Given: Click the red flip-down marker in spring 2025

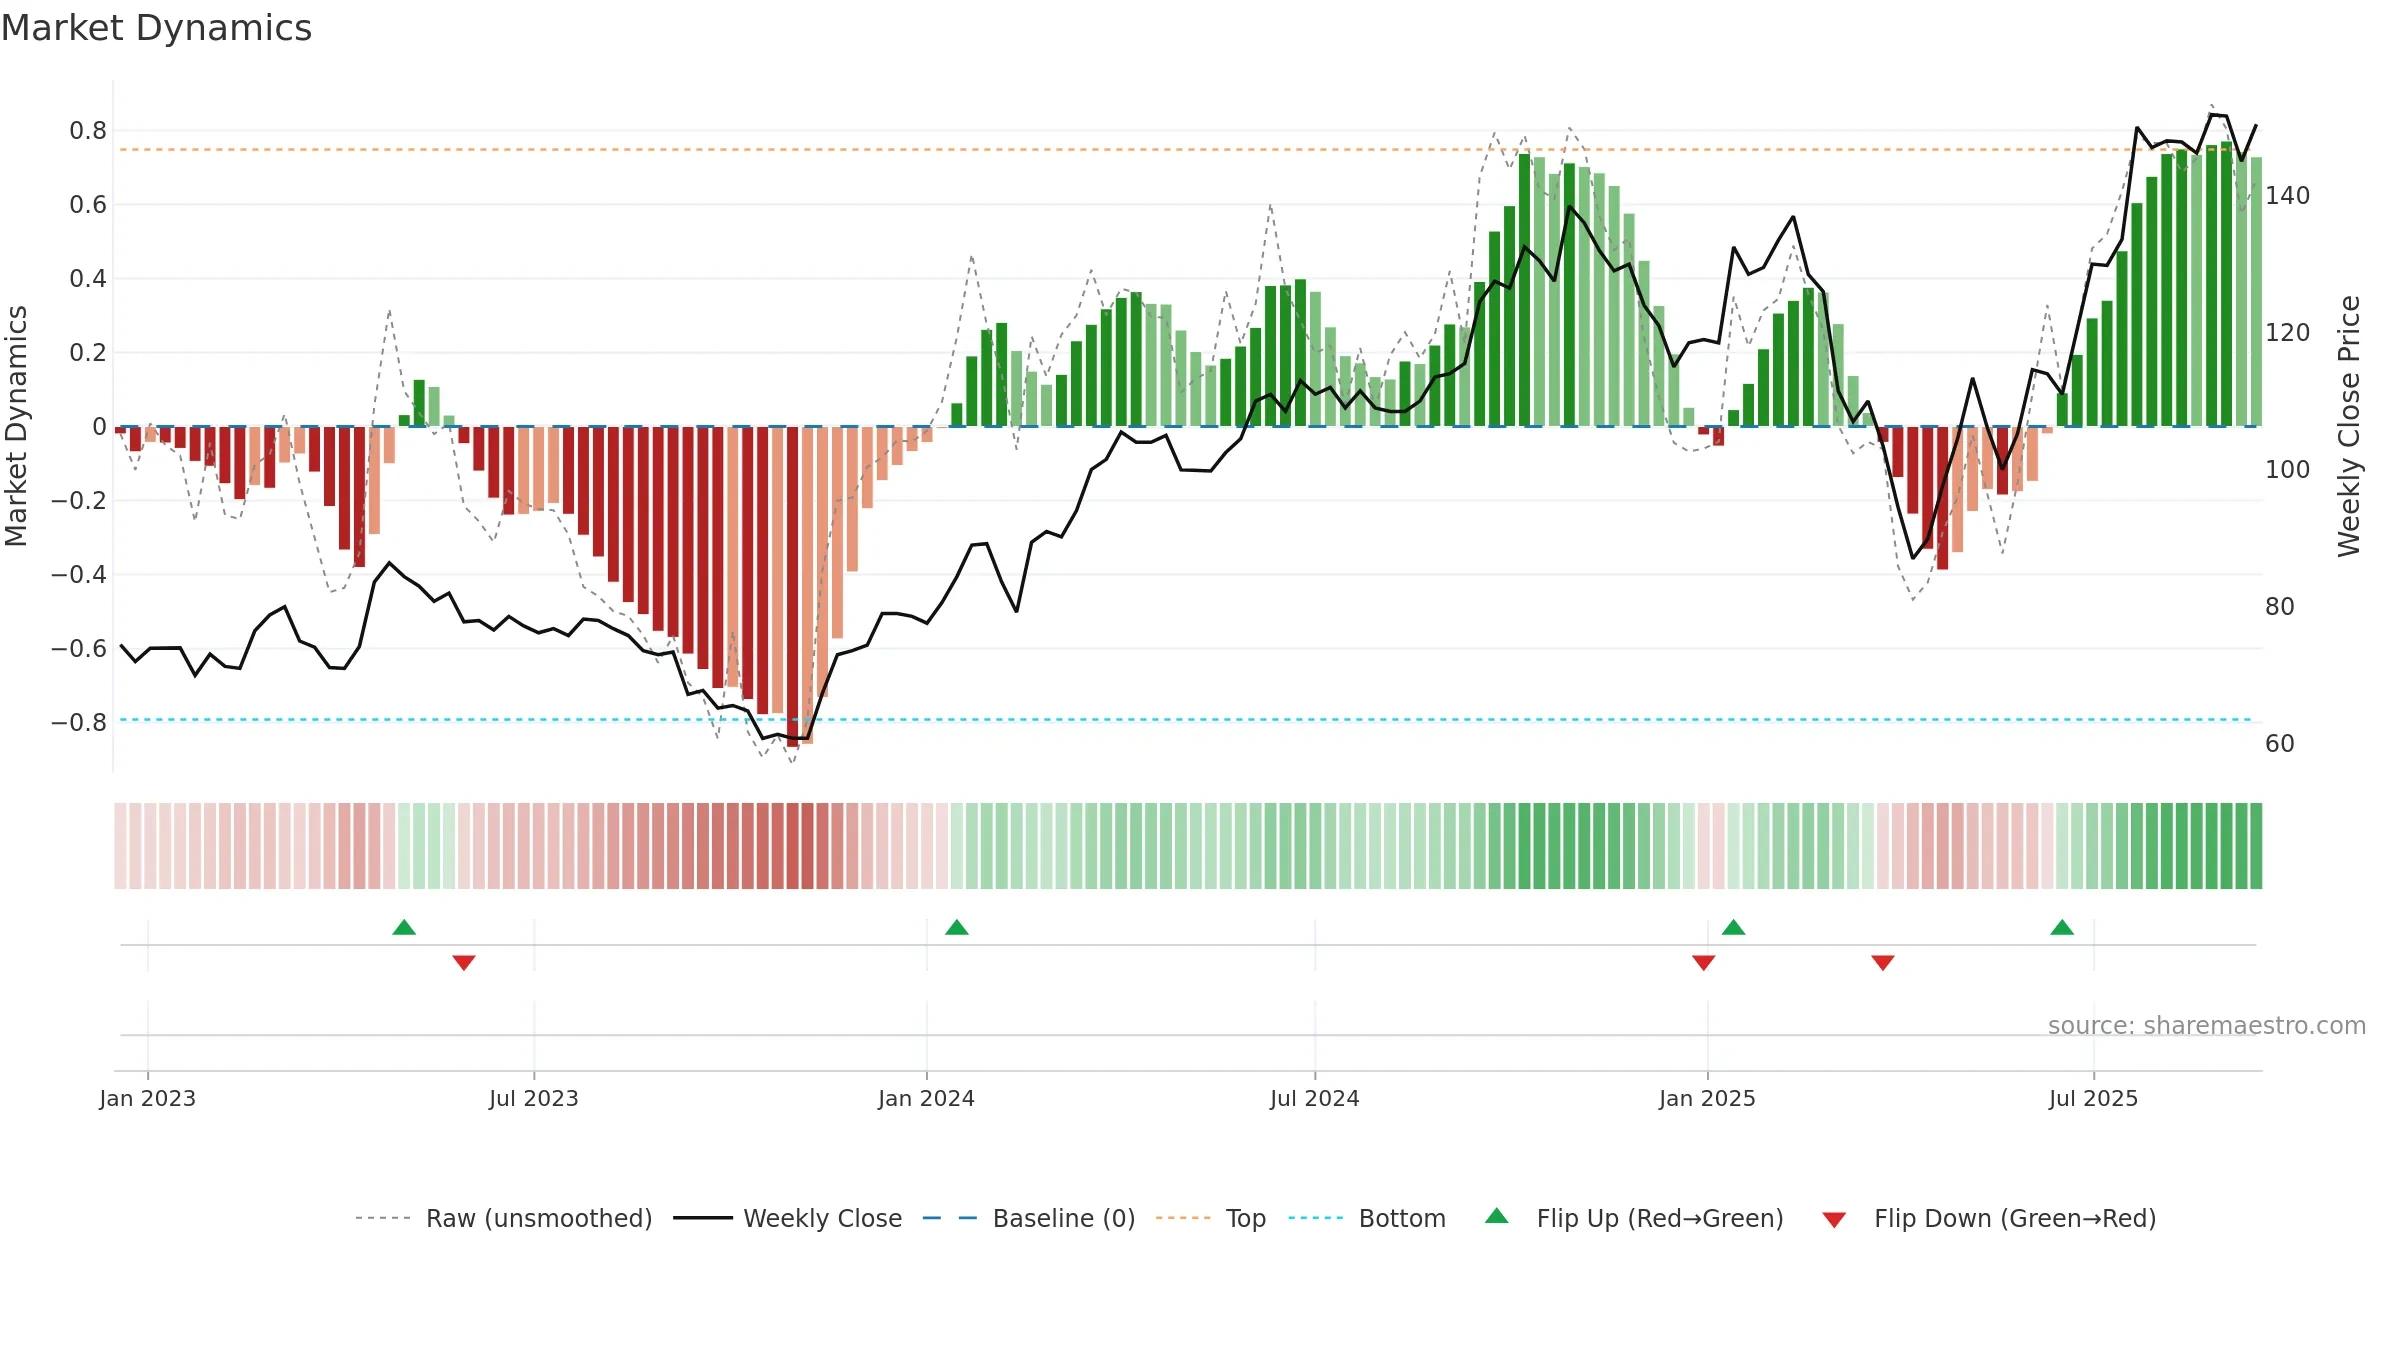Looking at the screenshot, I should (x=1883, y=962).
